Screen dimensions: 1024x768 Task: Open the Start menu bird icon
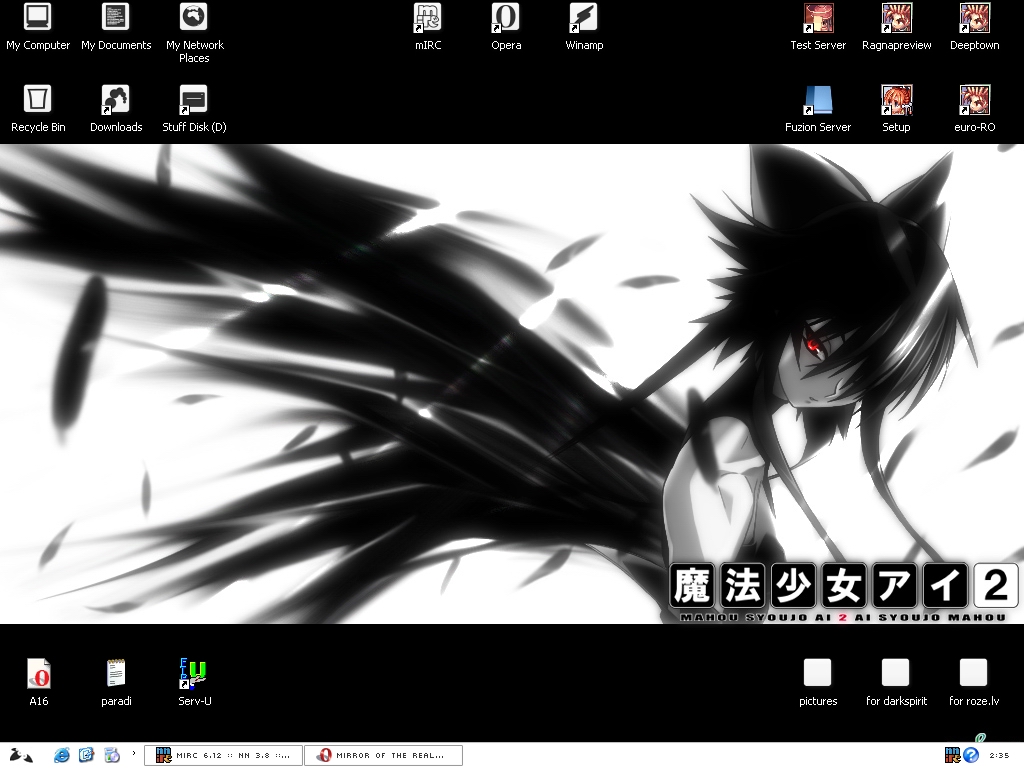tap(21, 756)
